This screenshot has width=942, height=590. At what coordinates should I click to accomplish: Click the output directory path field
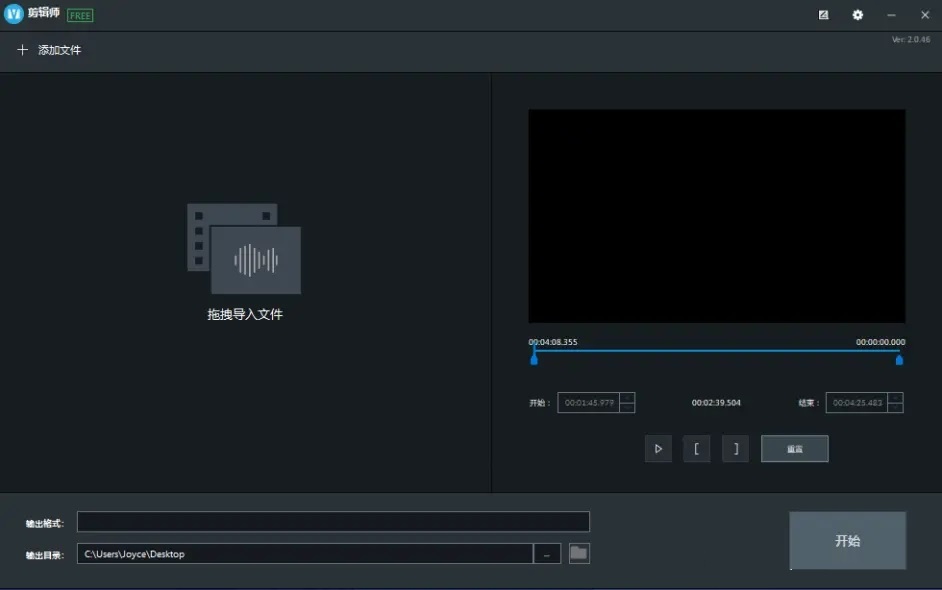307,553
